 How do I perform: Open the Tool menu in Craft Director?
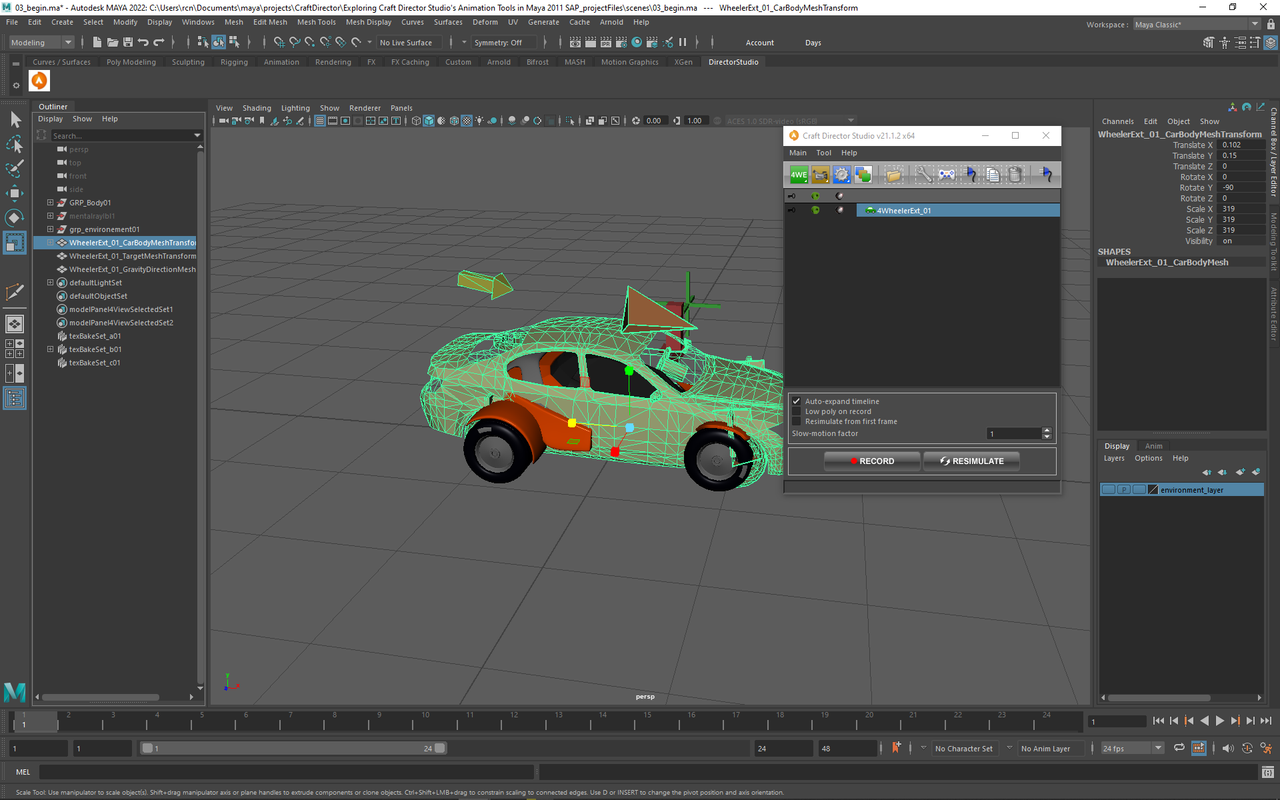coord(823,153)
